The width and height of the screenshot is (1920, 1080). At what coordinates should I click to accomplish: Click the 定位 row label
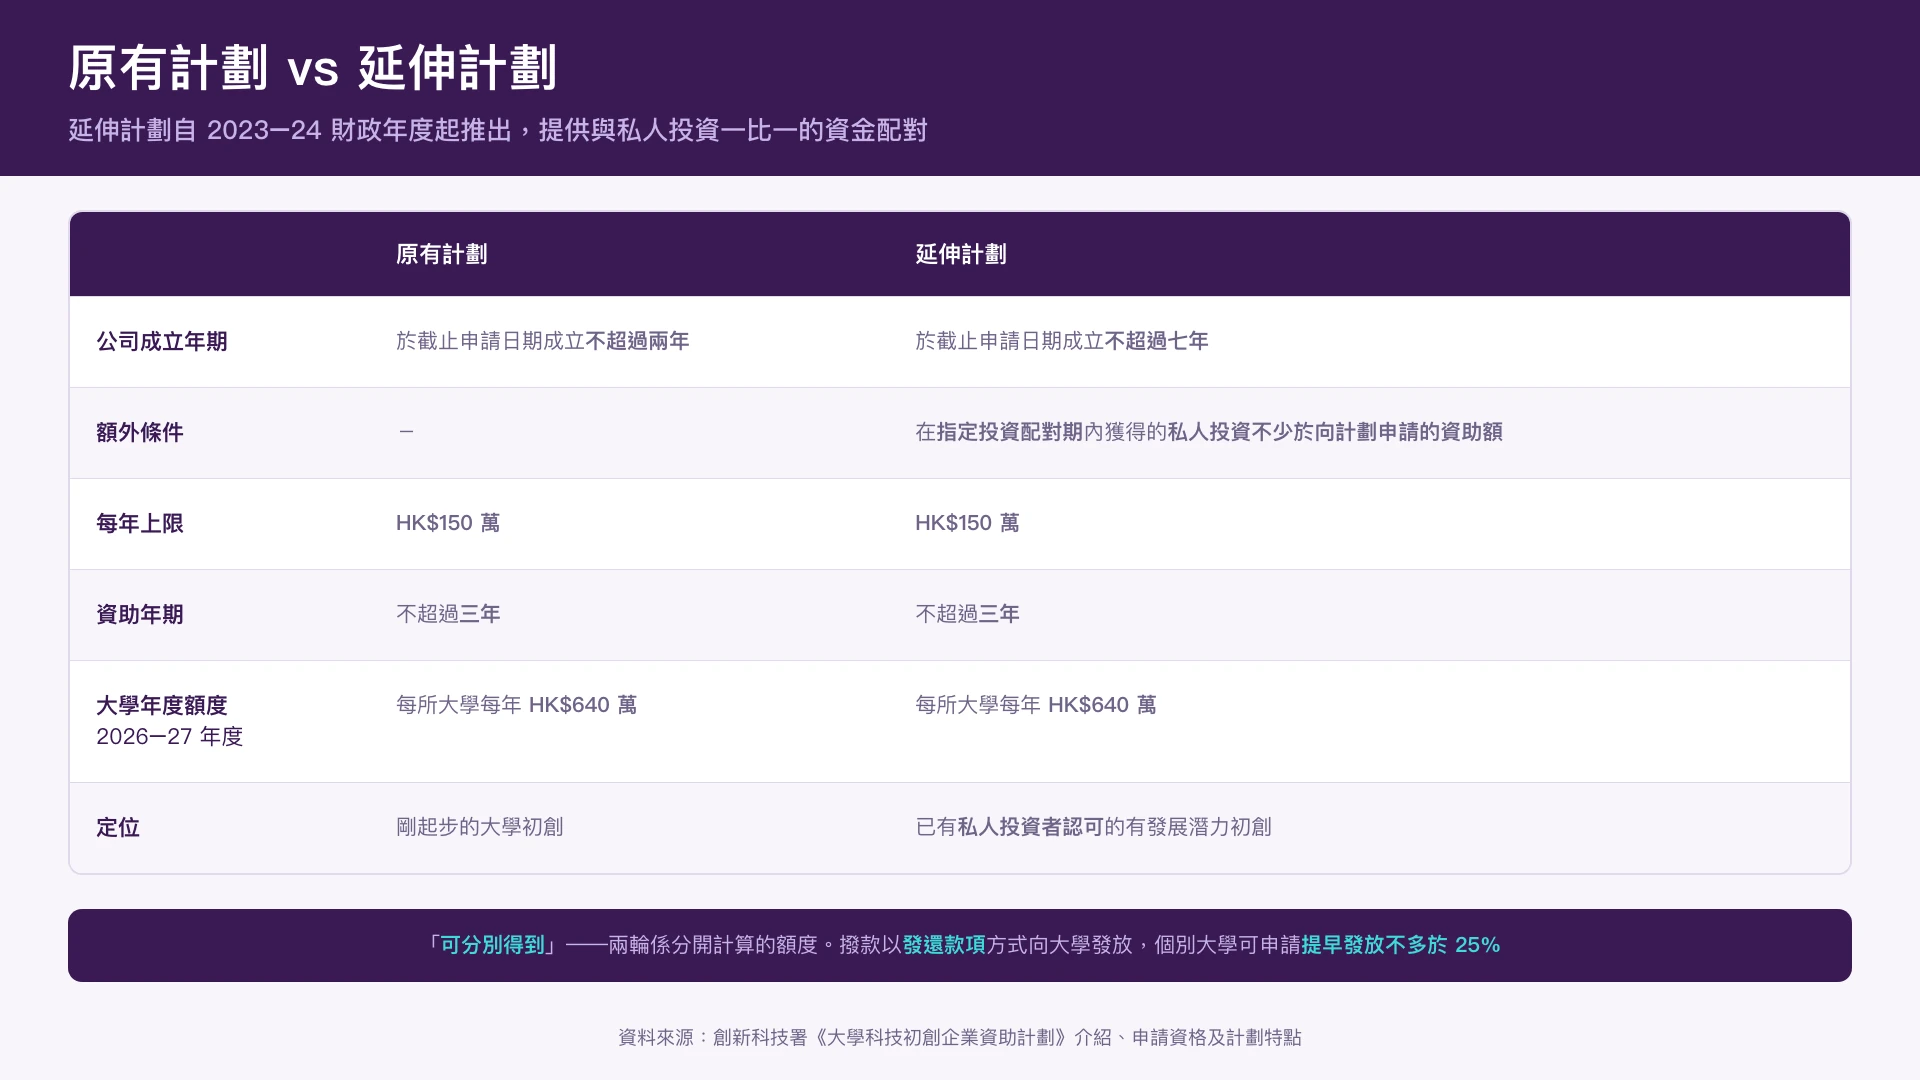pyautogui.click(x=118, y=827)
